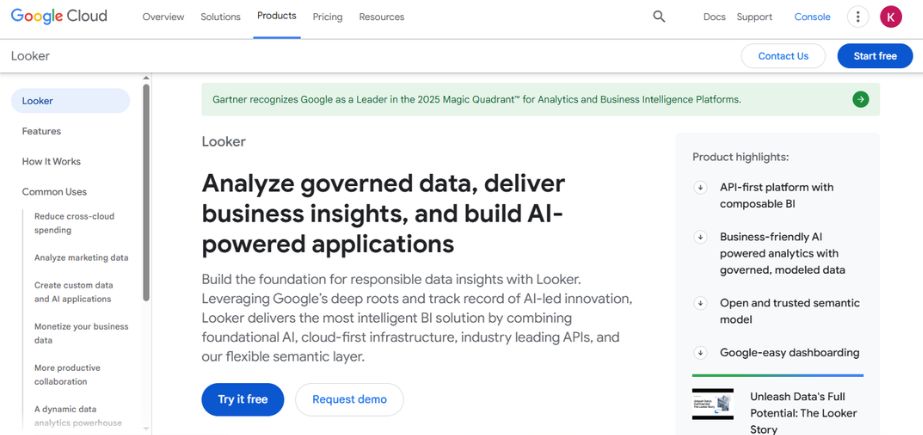Open the Support link
Screen dimensions: 923x435
(754, 17)
